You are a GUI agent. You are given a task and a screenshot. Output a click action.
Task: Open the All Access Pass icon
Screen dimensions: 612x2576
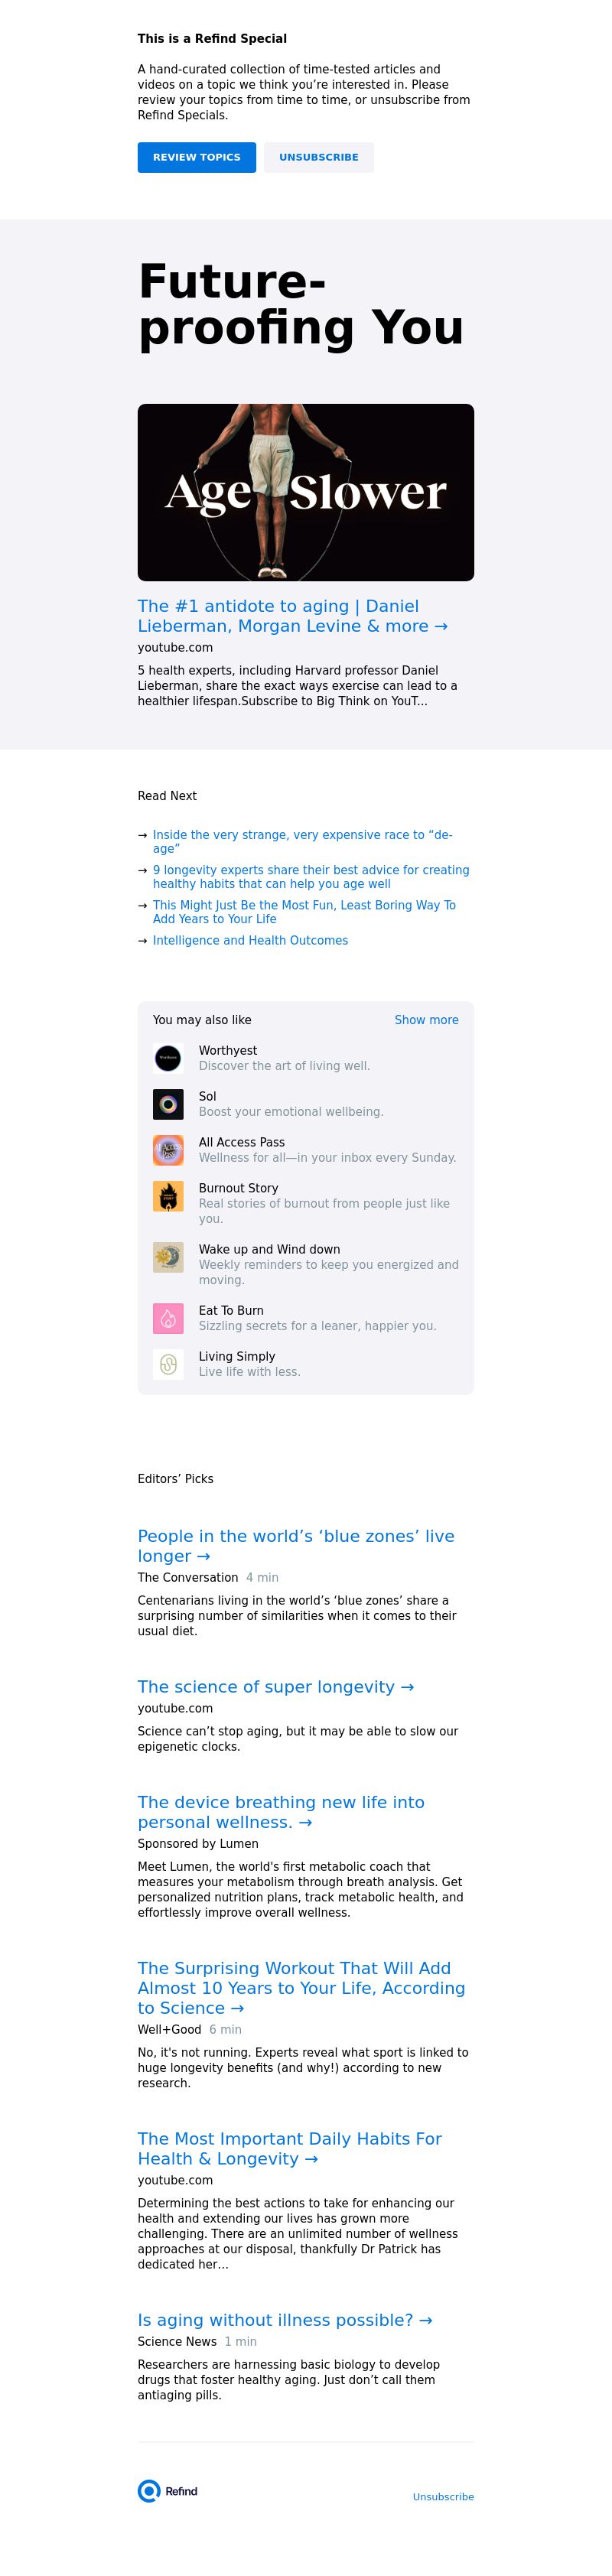click(168, 1150)
